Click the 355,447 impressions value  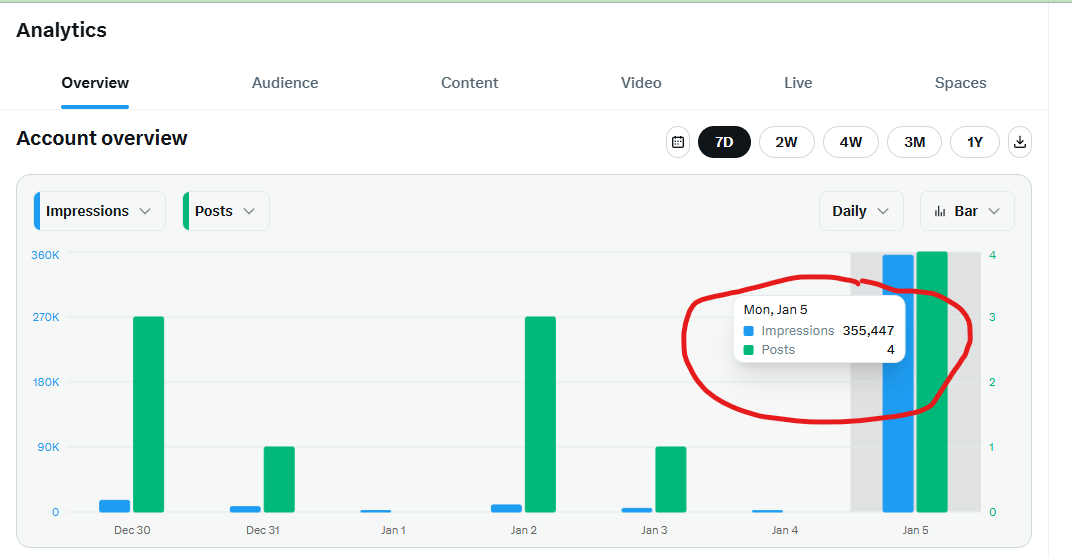coord(868,331)
